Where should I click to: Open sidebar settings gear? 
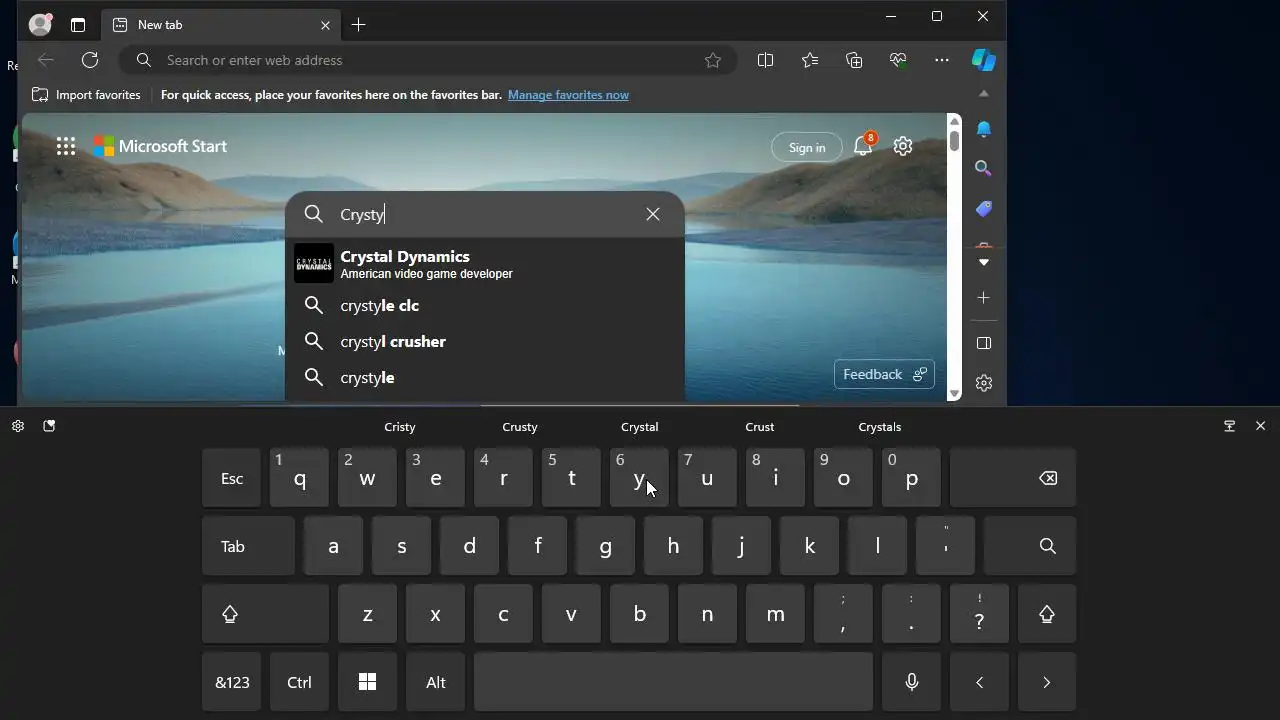pos(984,383)
